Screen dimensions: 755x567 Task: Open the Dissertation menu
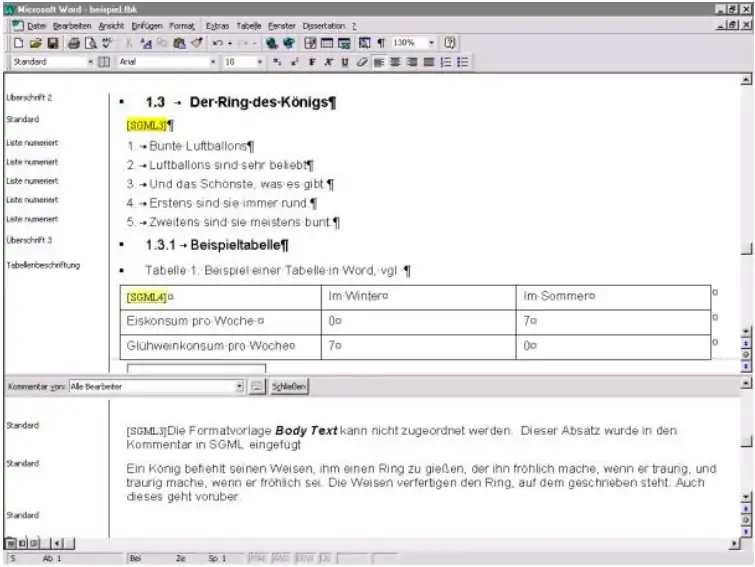(x=324, y=24)
